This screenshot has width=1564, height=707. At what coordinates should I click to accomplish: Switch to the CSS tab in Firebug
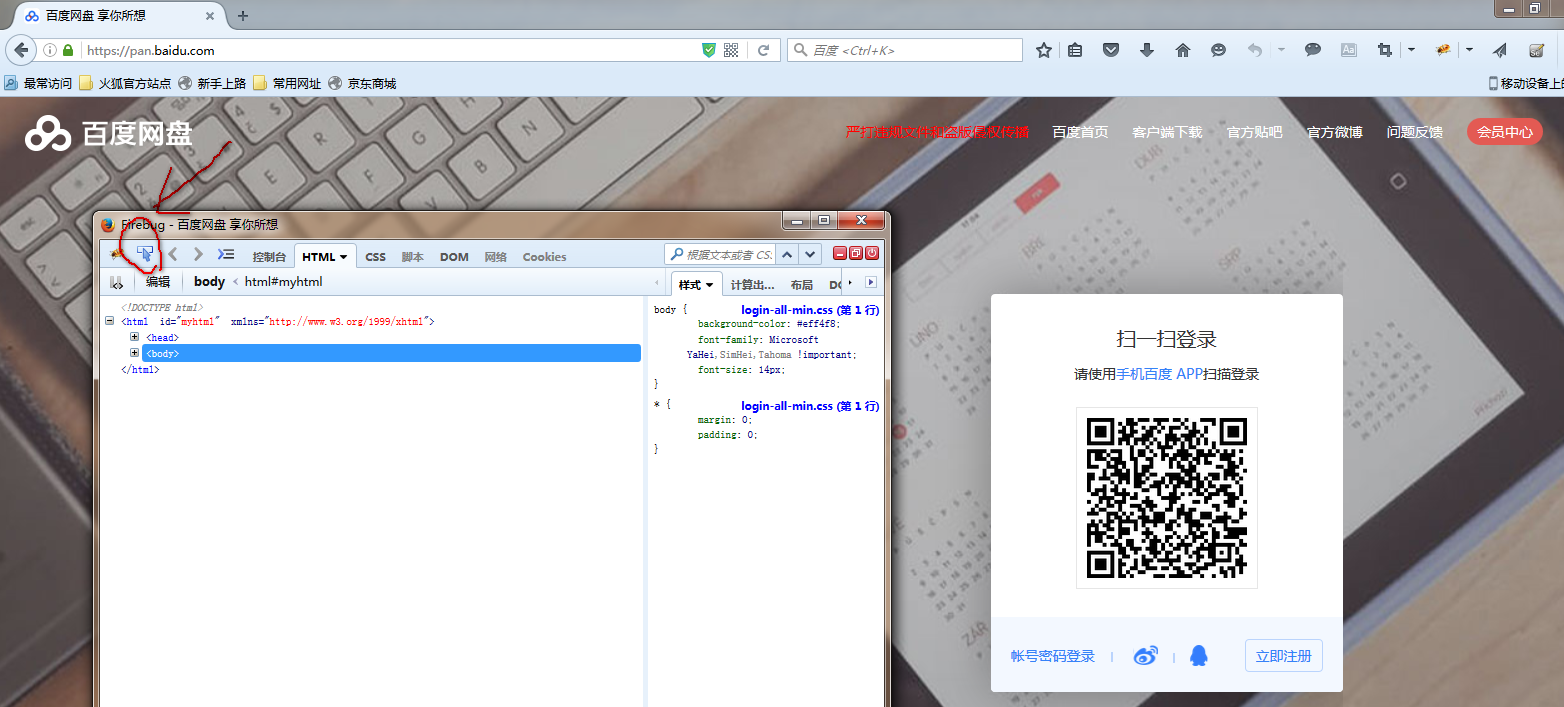coord(375,257)
